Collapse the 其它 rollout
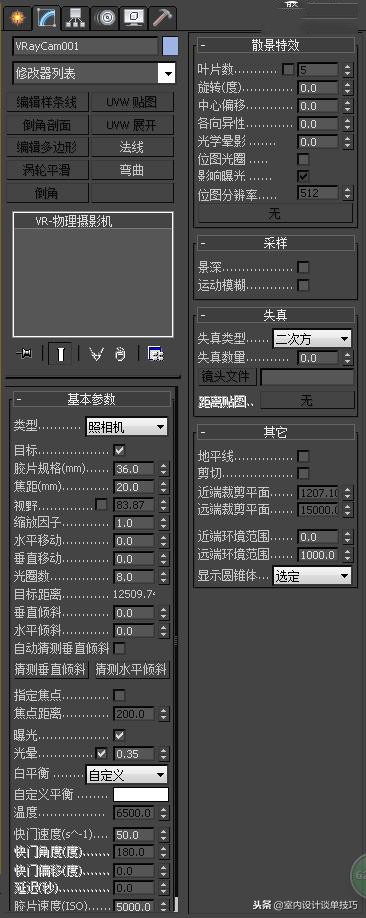Image resolution: width=366 pixels, height=918 pixels. [x=275, y=432]
